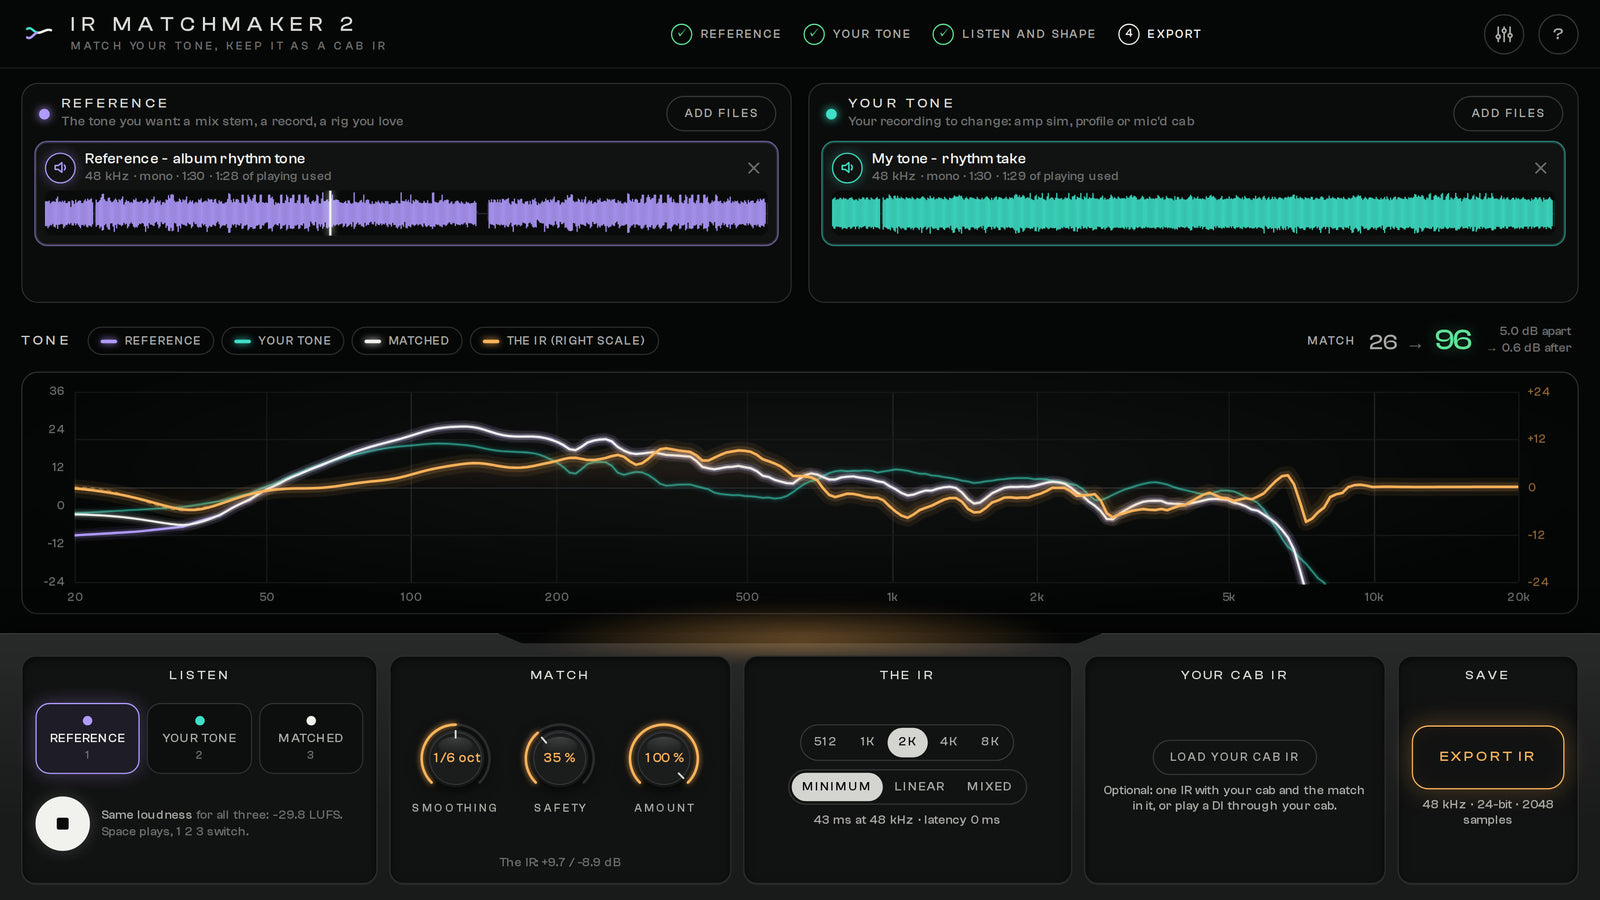Toggle the Matched curve visibility

[x=407, y=341]
